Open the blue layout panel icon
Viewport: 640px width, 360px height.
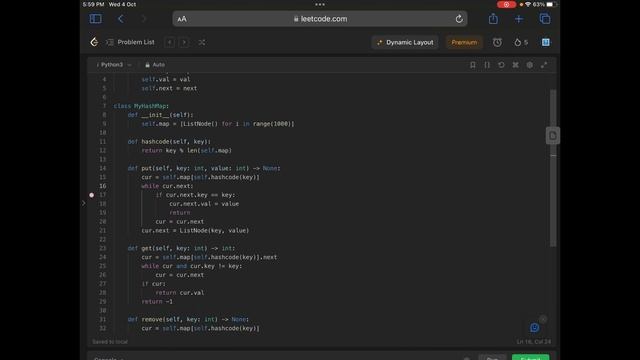(546, 42)
